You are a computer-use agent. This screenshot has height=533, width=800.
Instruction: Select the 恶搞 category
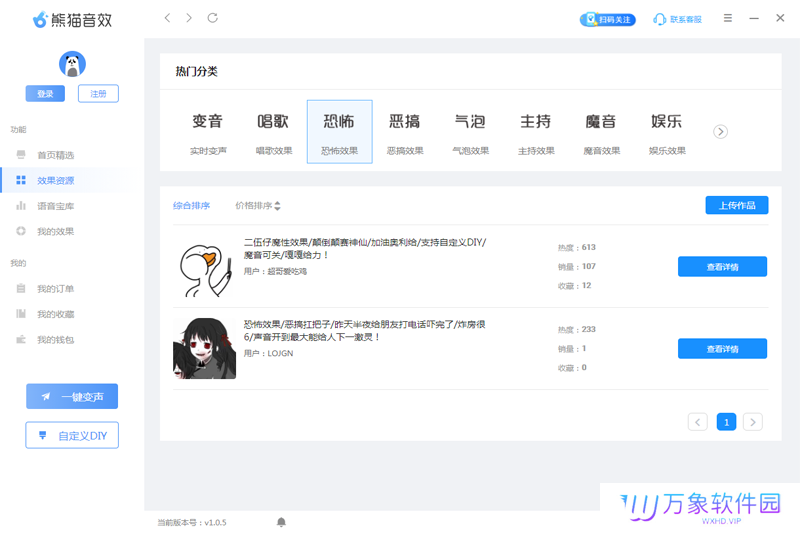[x=405, y=132]
